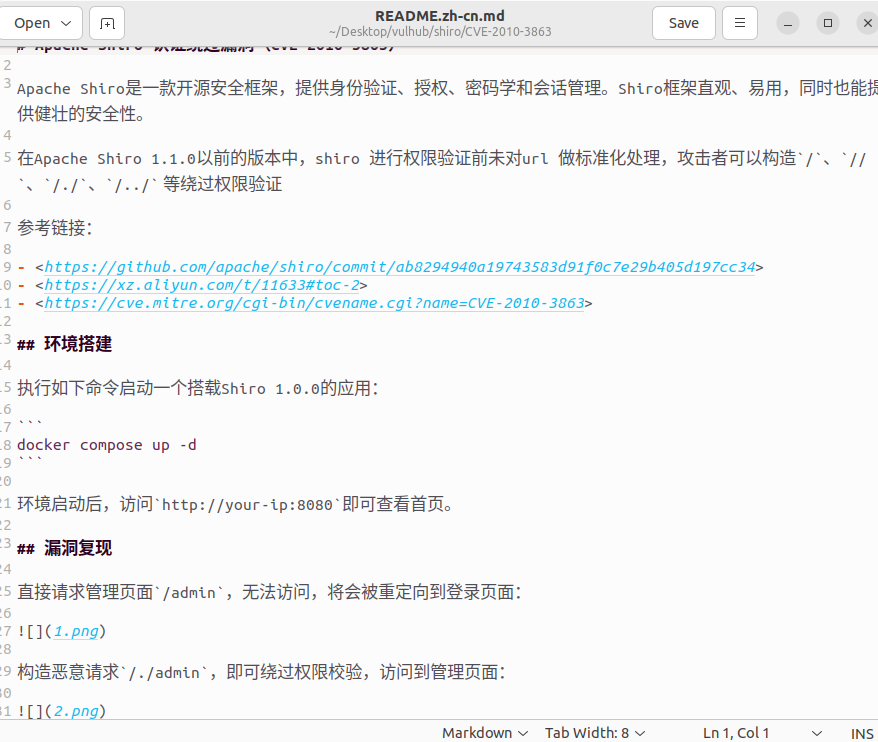Open the Ln 1, Col 1 position dropdown
The image size is (878, 742).
click(x=763, y=732)
